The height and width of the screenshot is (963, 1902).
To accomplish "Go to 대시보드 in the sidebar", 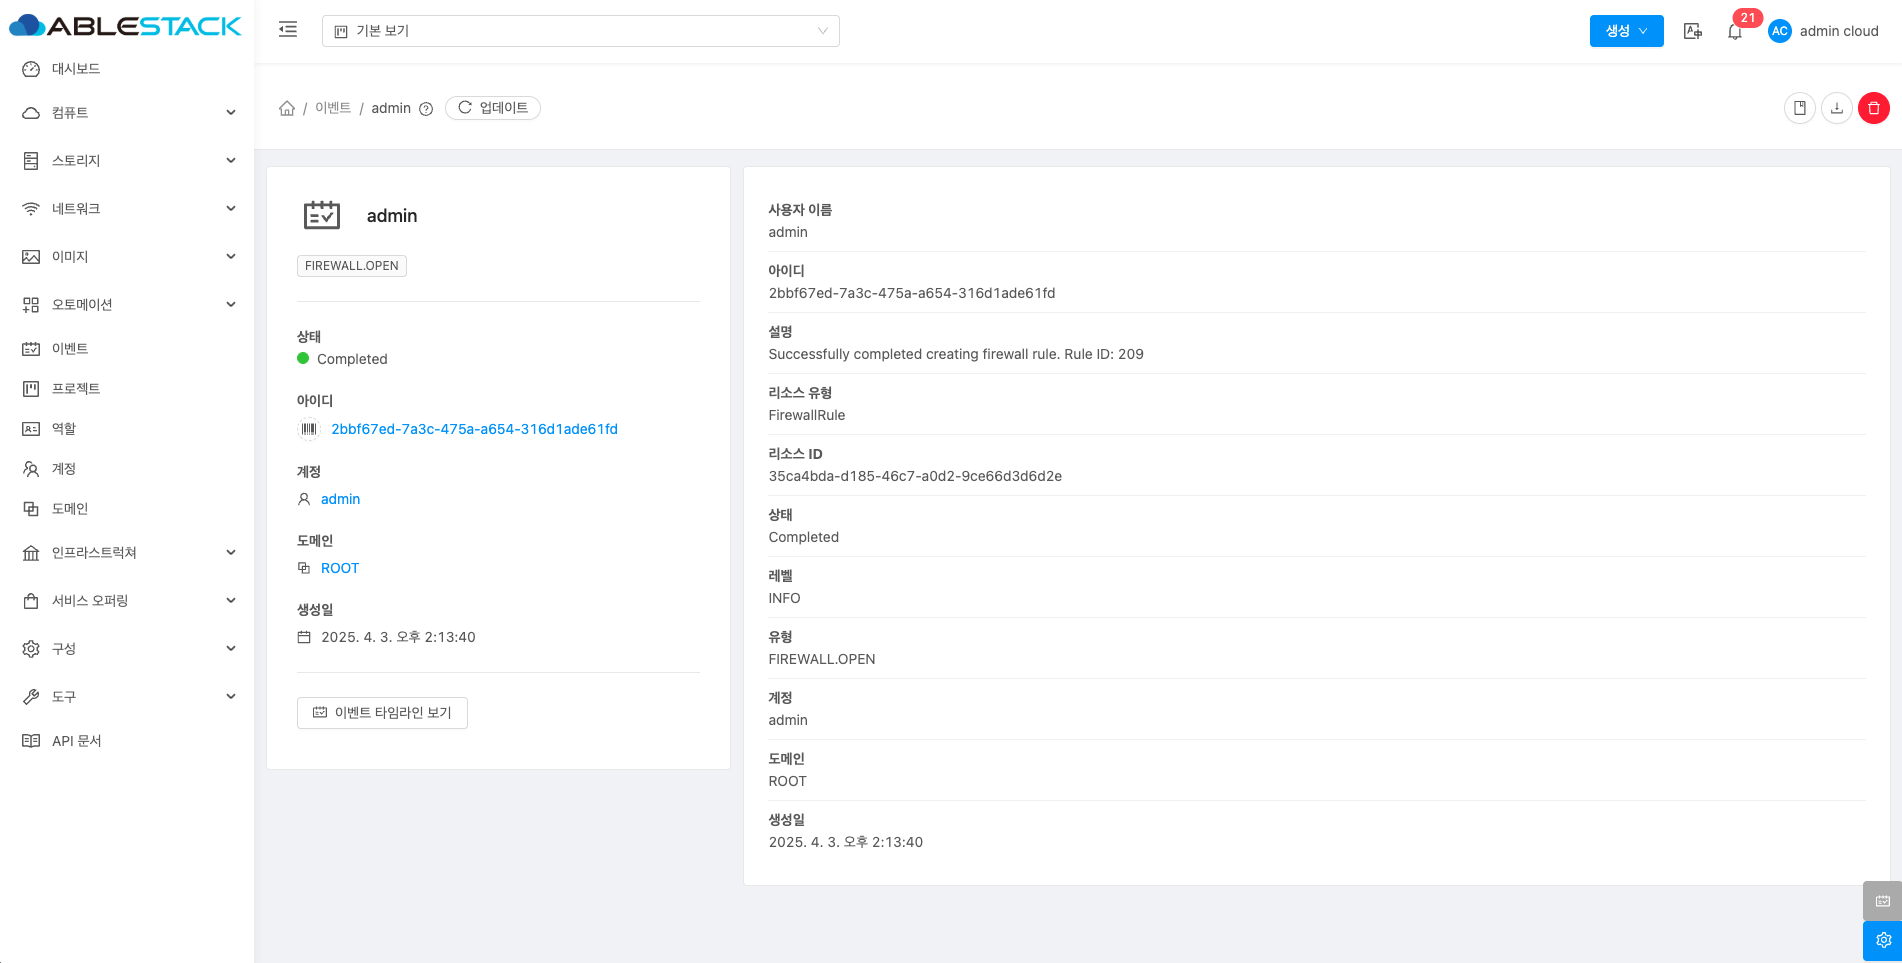I will pos(76,69).
